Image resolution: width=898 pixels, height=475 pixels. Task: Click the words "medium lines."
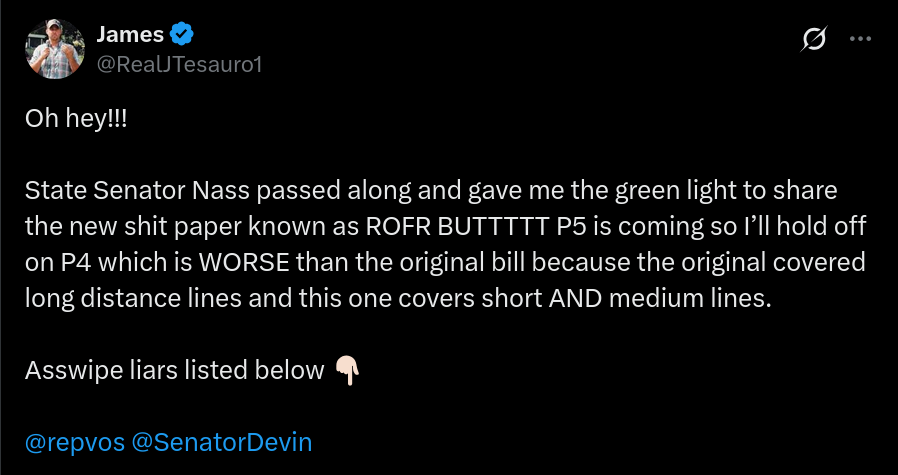[x=690, y=299]
